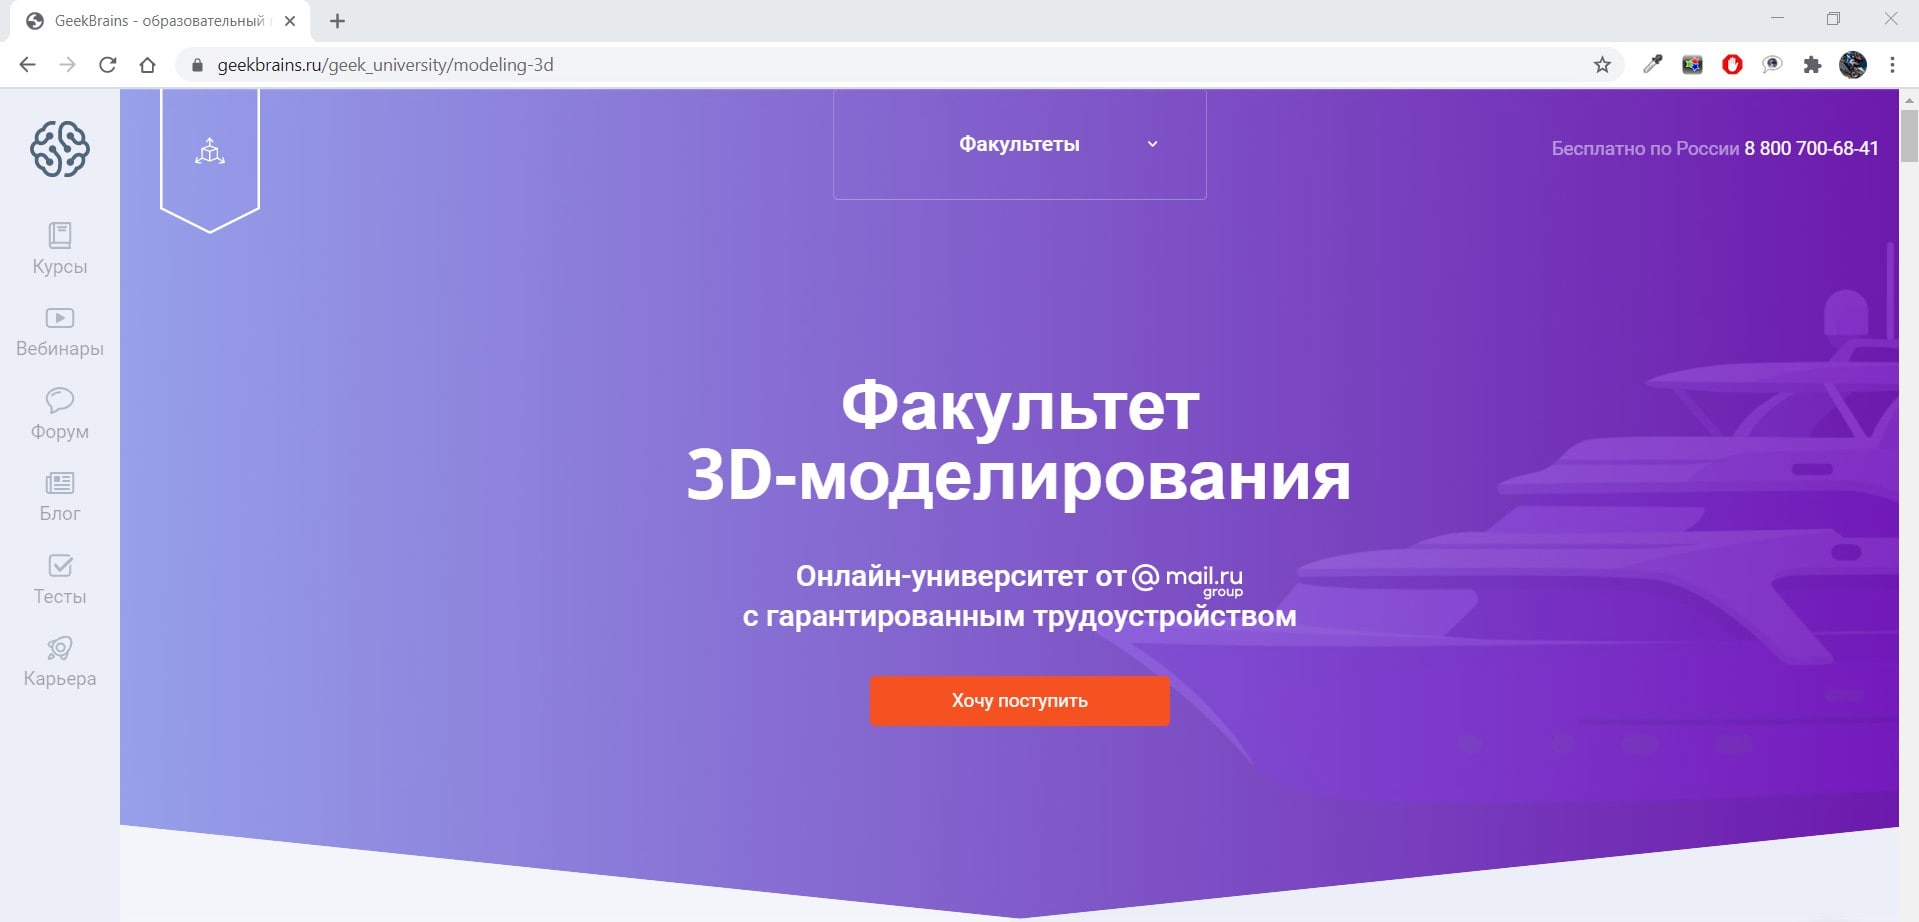Click the Хочу поступить button
This screenshot has height=922, width=1919.
[x=1020, y=701]
